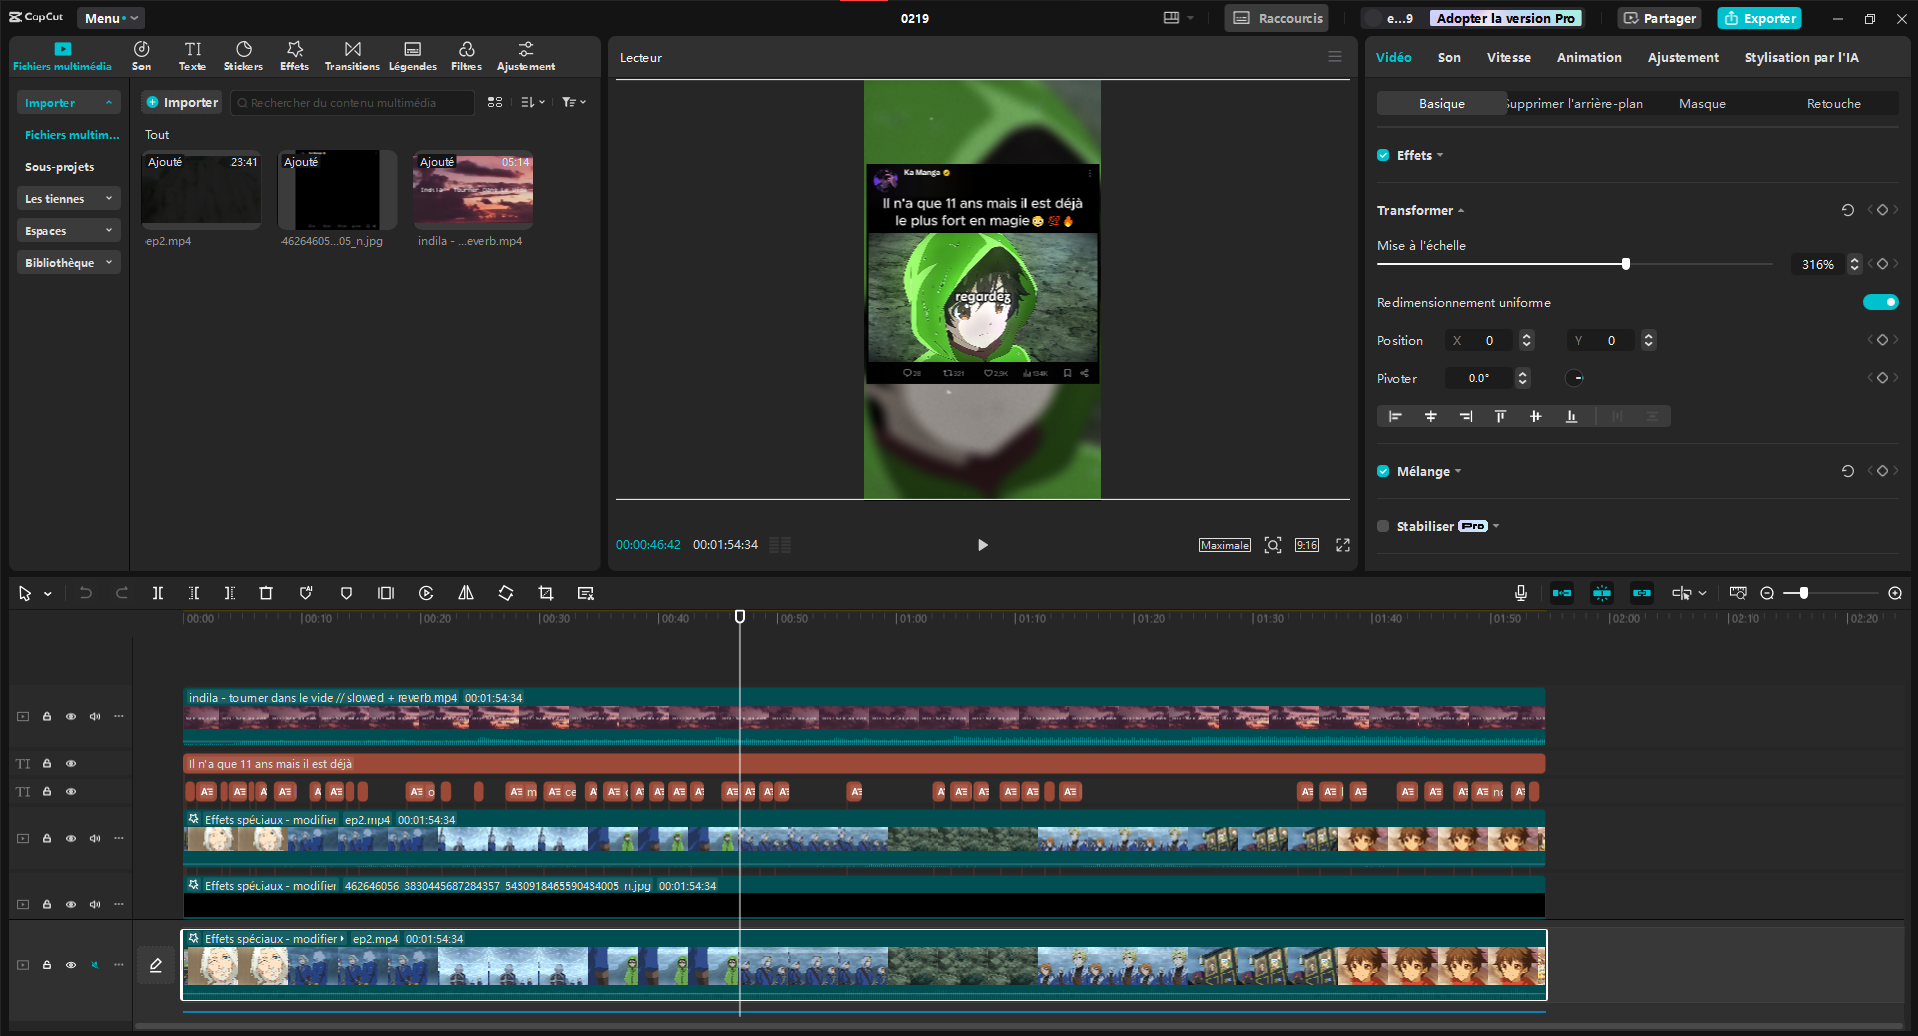This screenshot has height=1036, width=1918.
Task: Switch to the Son inspector tab
Action: point(1449,57)
